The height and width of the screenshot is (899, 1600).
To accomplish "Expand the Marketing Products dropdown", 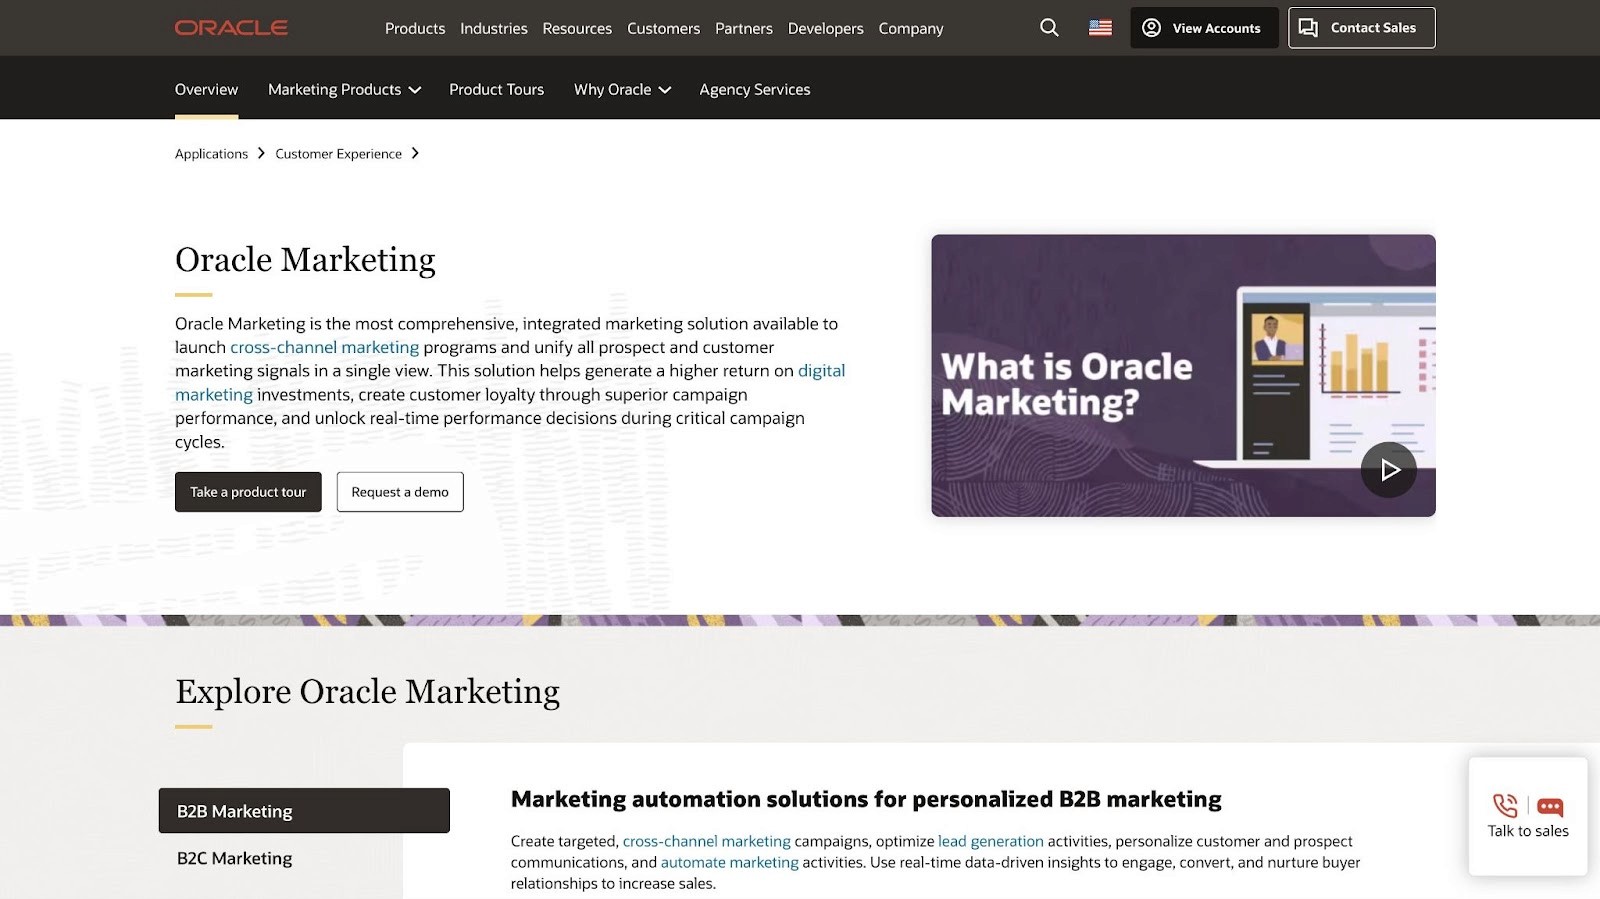I will 344,89.
